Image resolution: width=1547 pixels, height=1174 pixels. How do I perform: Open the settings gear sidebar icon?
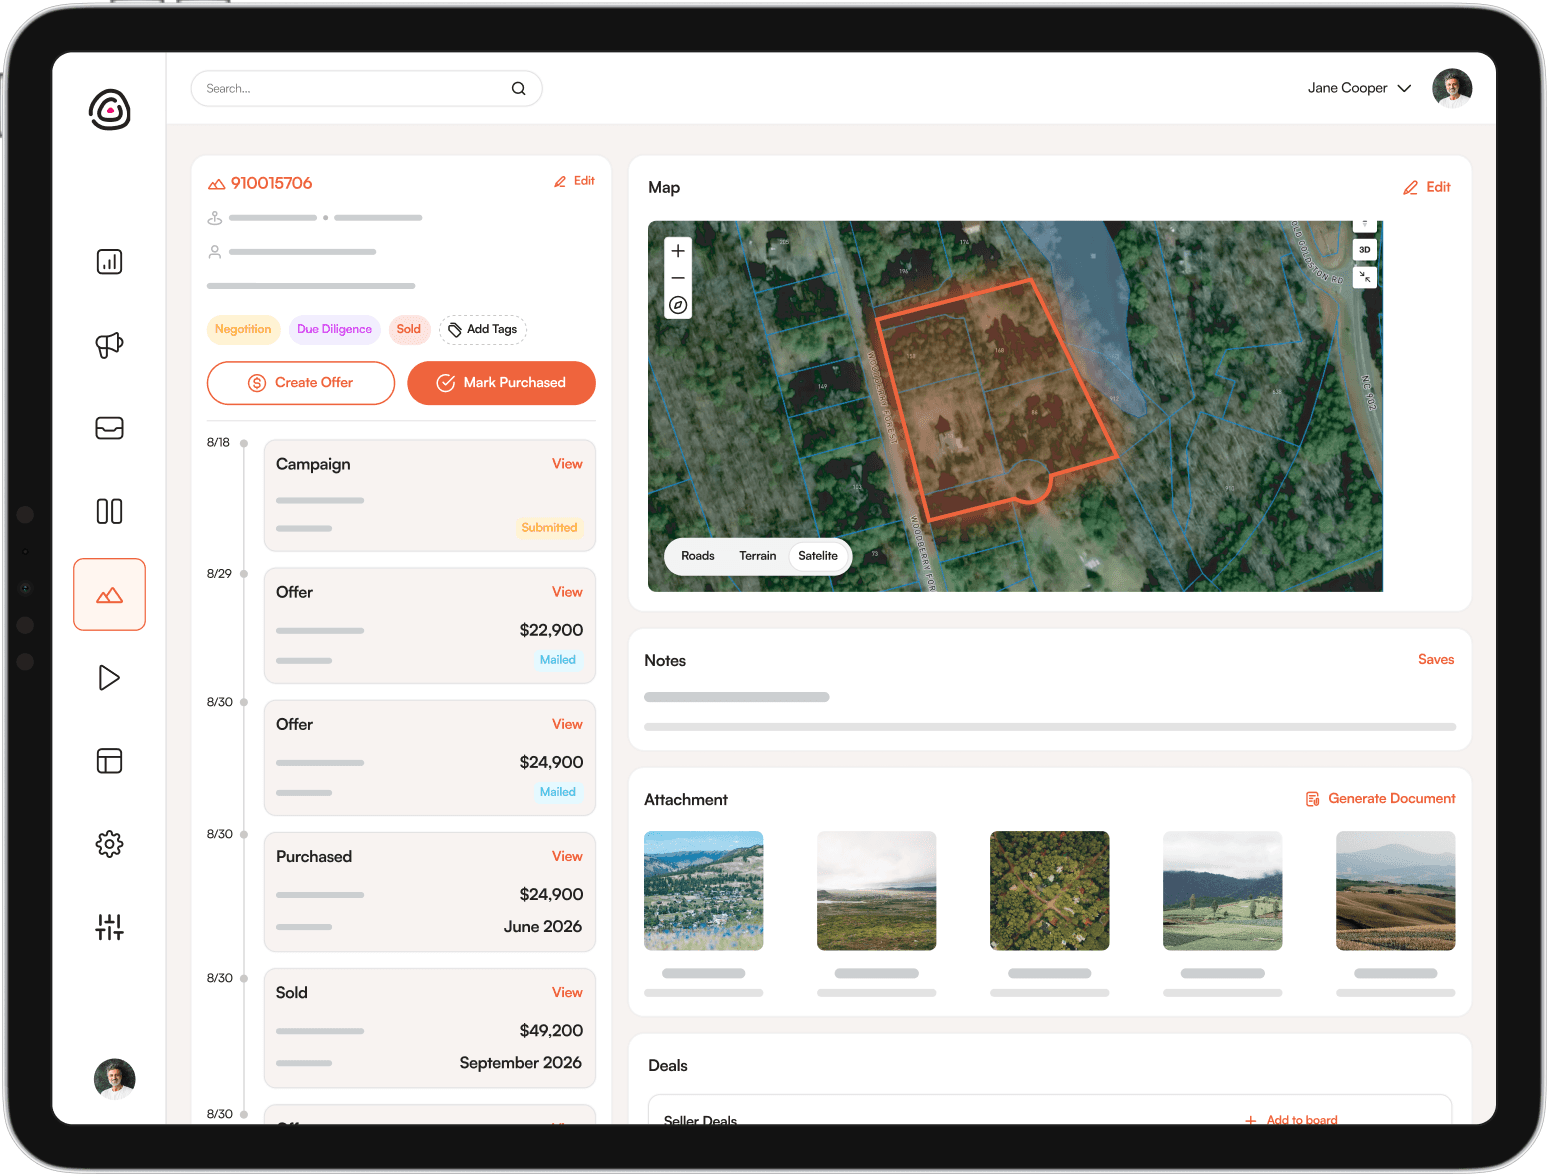tap(109, 844)
